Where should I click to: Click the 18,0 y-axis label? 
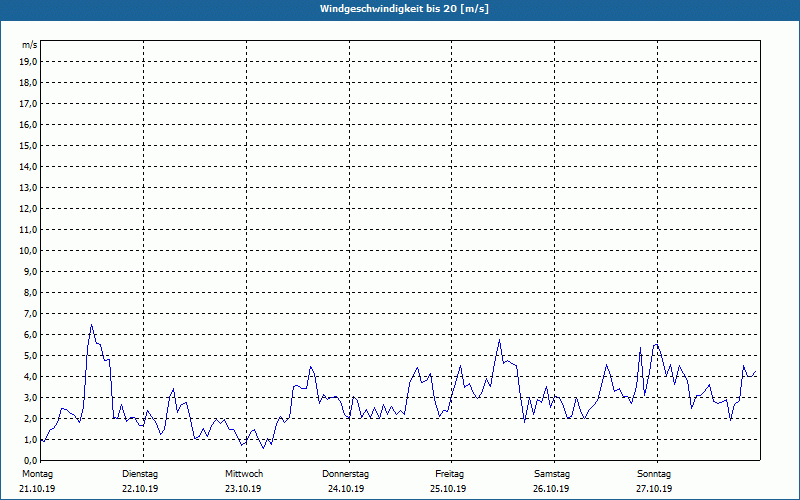point(29,83)
